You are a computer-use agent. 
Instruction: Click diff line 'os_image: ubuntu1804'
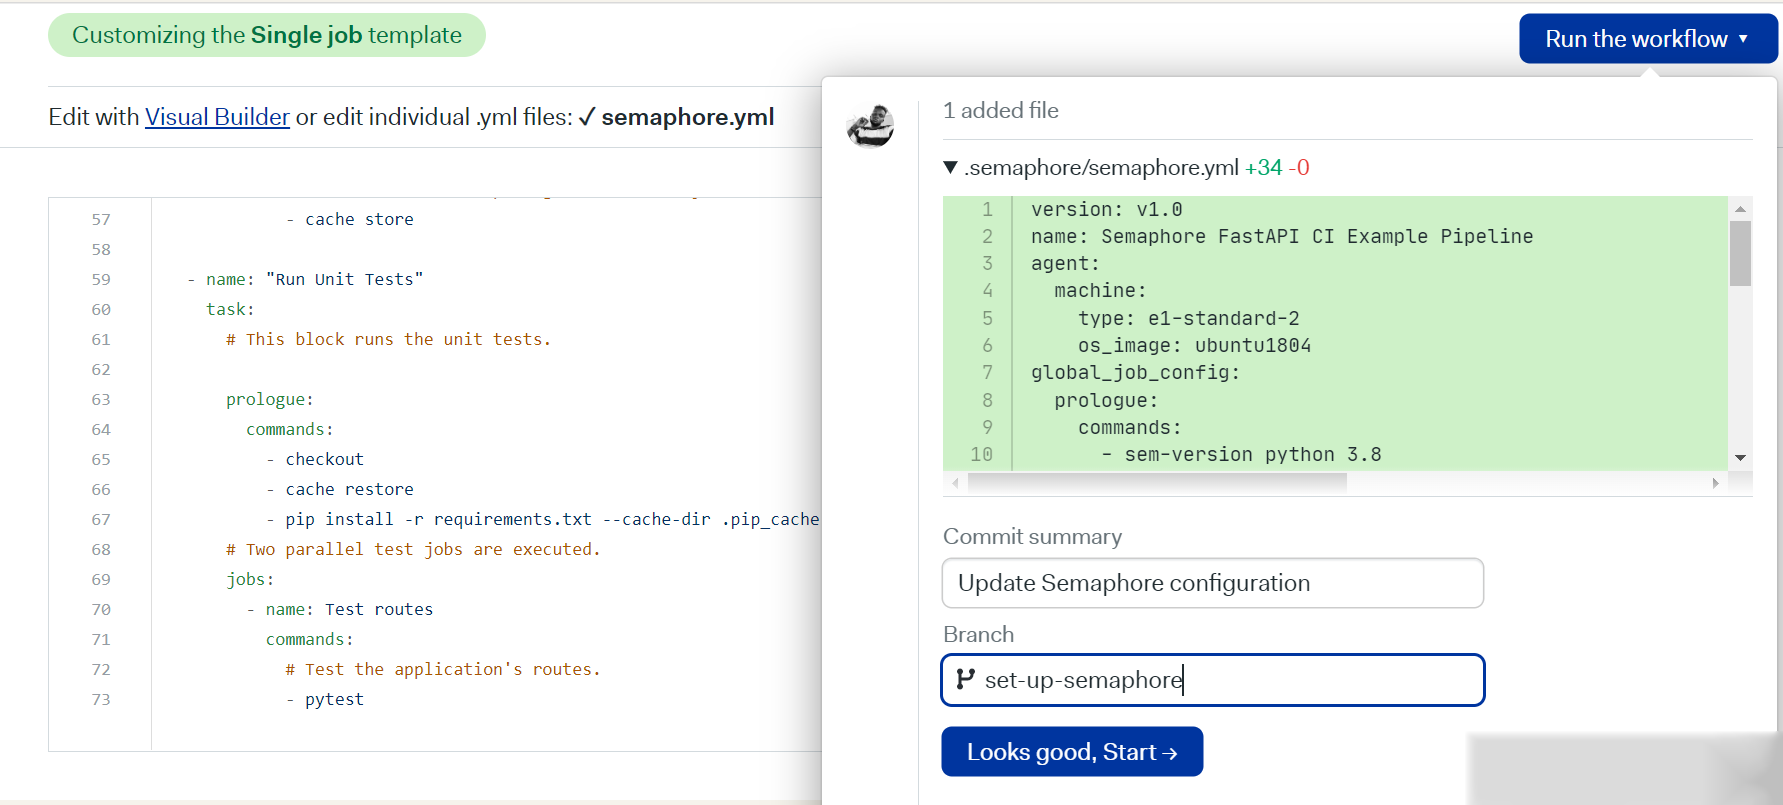click(1195, 346)
